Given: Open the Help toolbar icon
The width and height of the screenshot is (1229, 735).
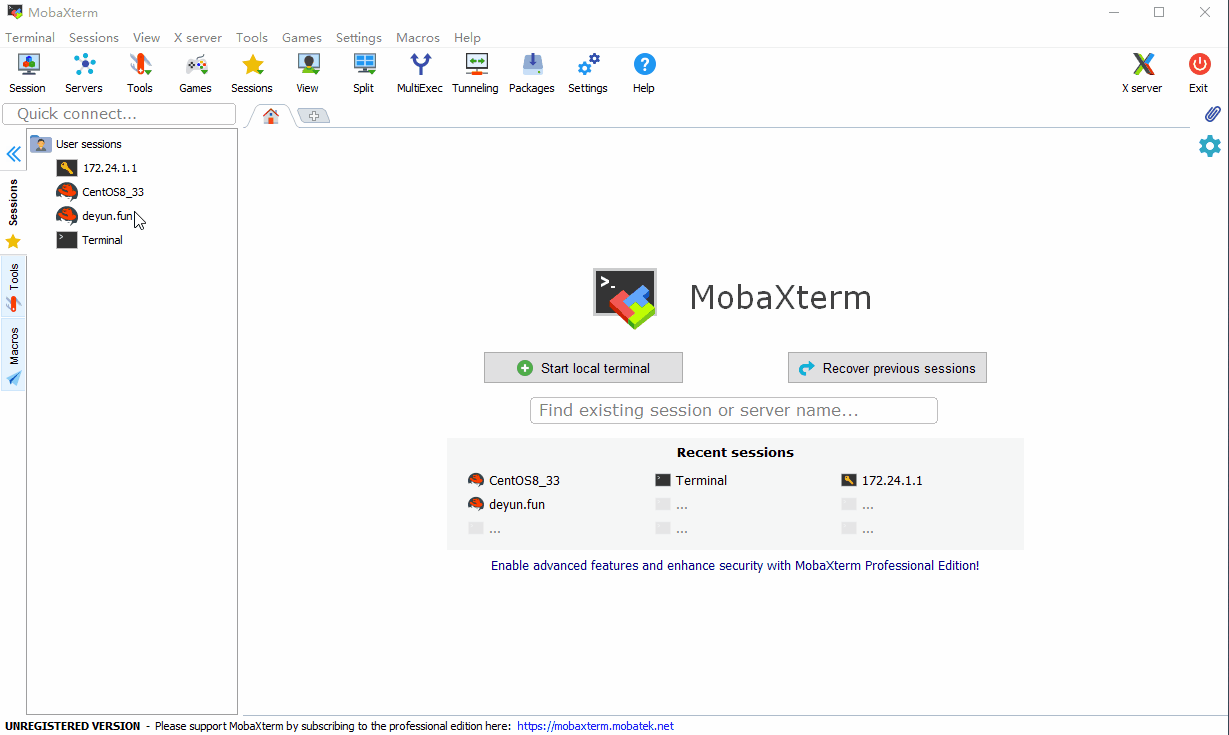Looking at the screenshot, I should 644,73.
